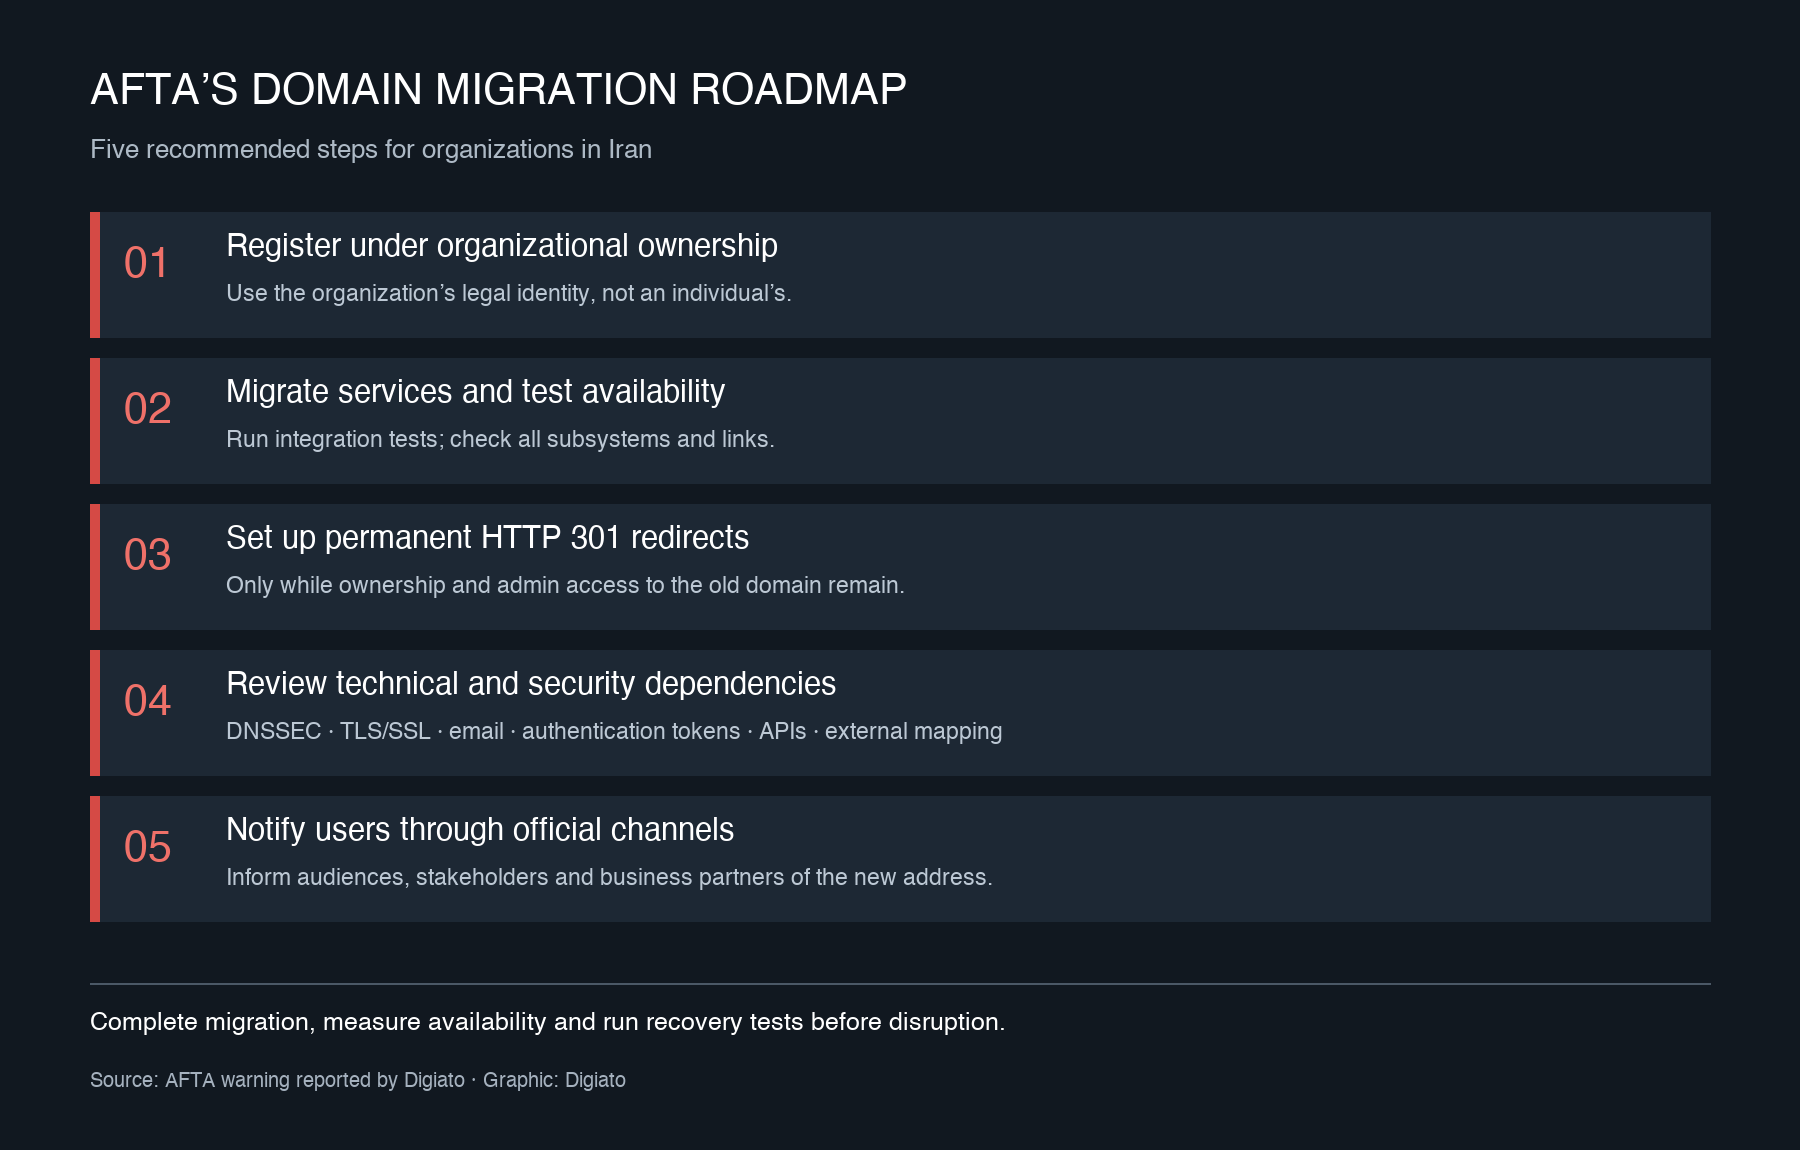This screenshot has height=1150, width=1800.
Task: Click the title "AFTA'S DOMAIN MIGRATION ROADMAP"
Action: (x=498, y=89)
